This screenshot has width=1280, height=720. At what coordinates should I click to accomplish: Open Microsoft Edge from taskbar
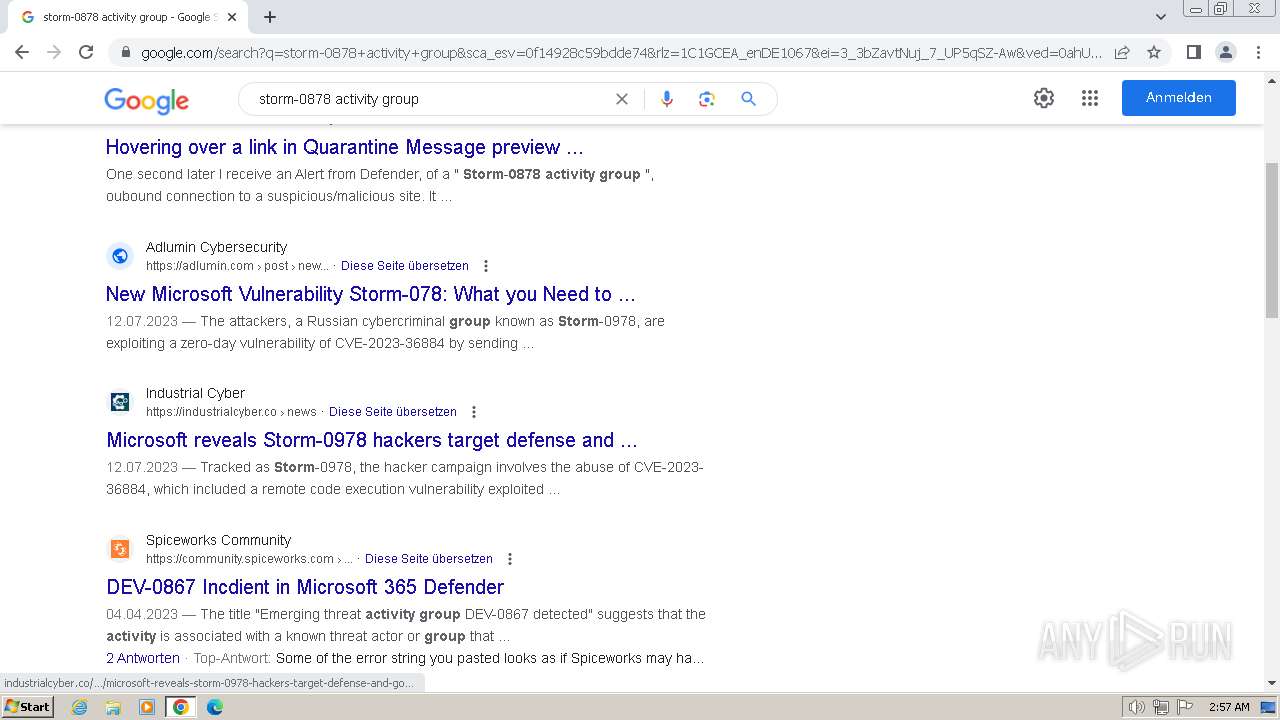point(214,707)
